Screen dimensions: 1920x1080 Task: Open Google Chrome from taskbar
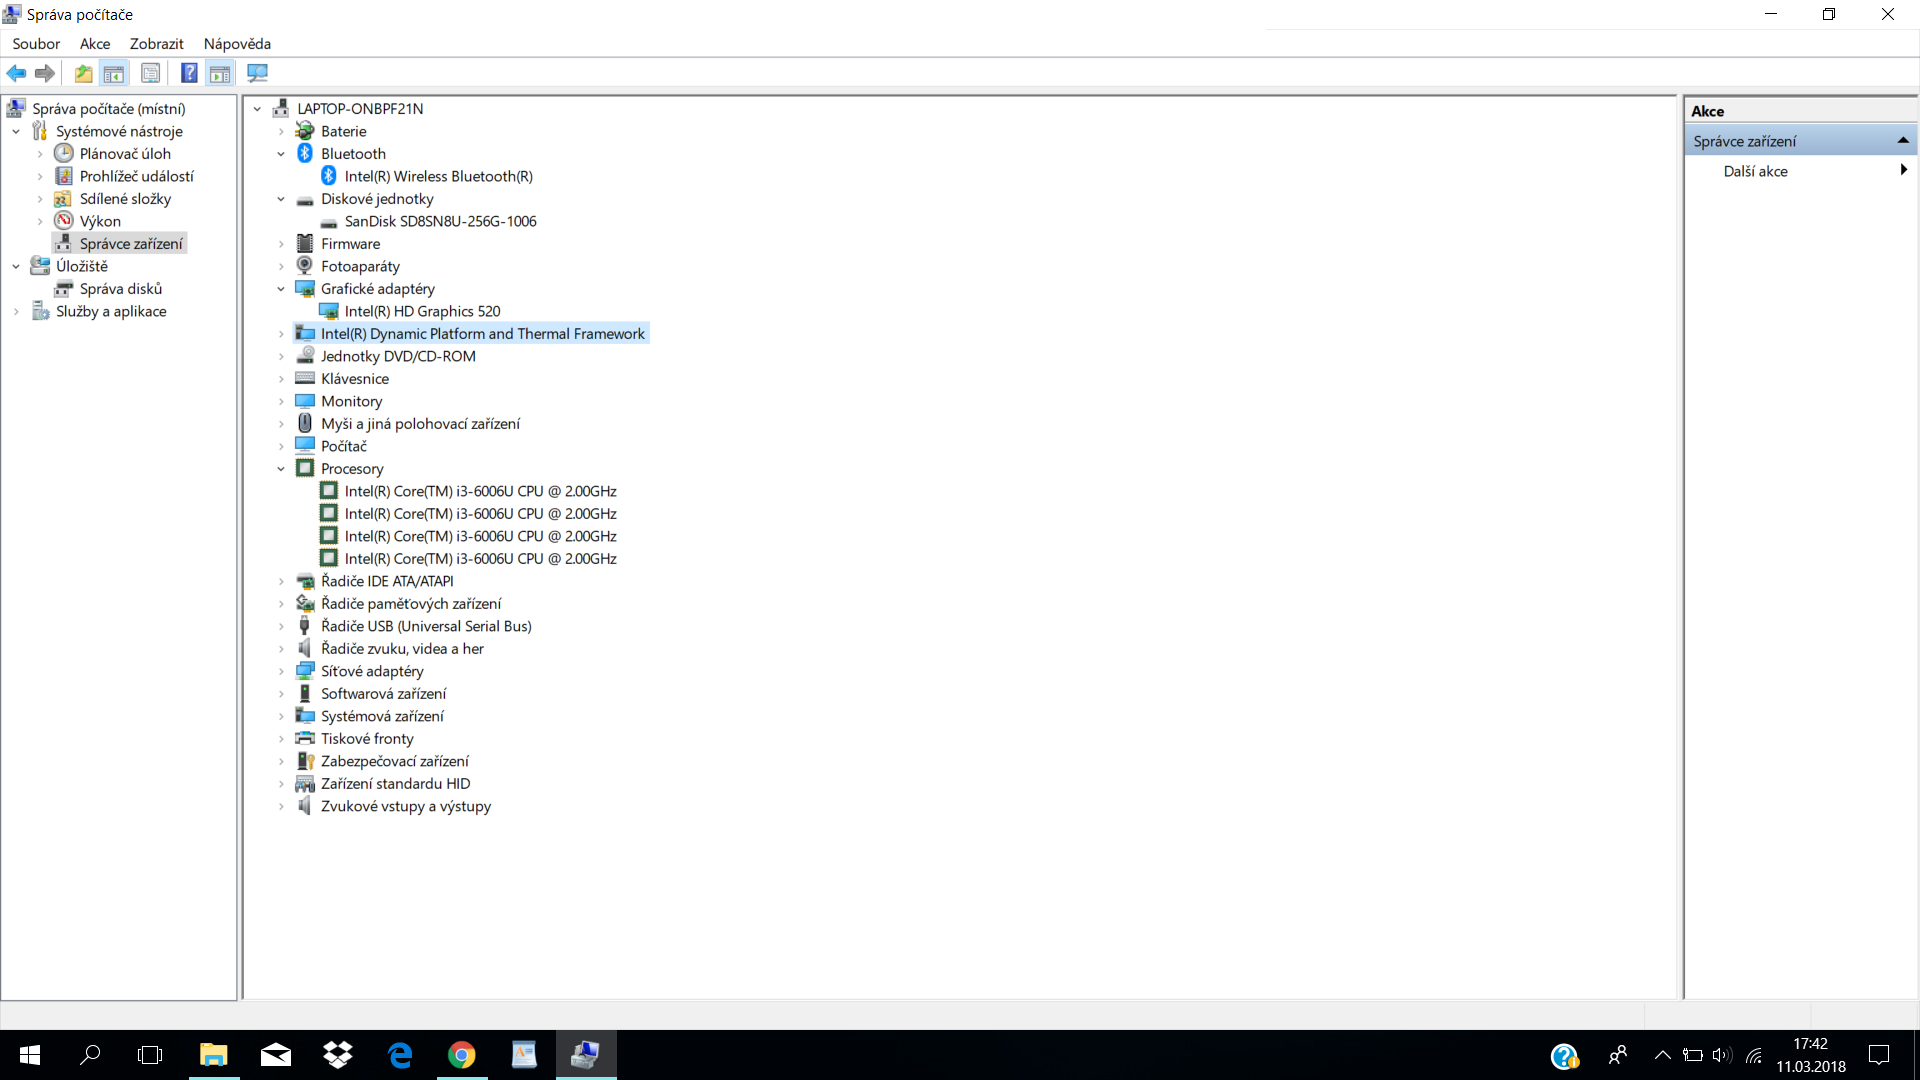click(x=462, y=1055)
